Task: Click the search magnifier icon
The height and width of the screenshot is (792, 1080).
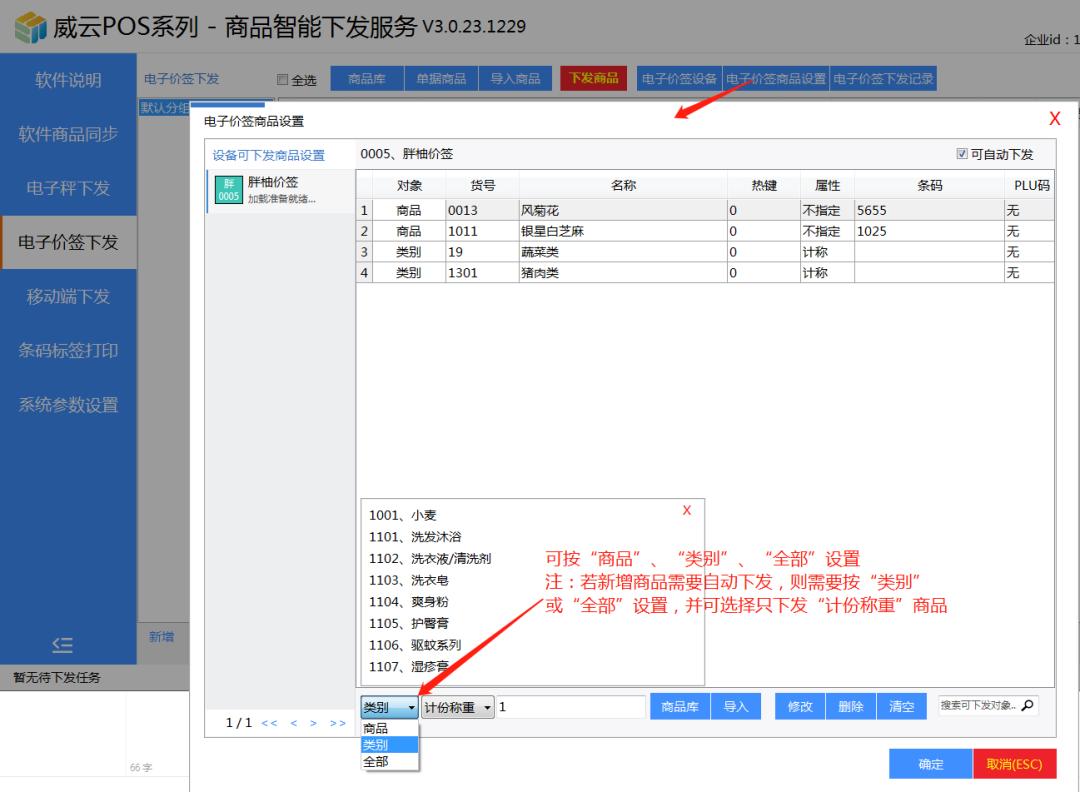Action: [x=1026, y=706]
